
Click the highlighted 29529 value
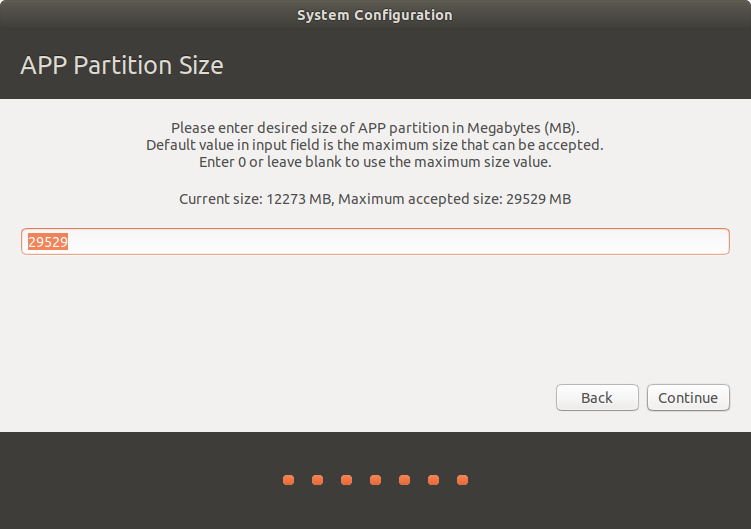pos(48,242)
